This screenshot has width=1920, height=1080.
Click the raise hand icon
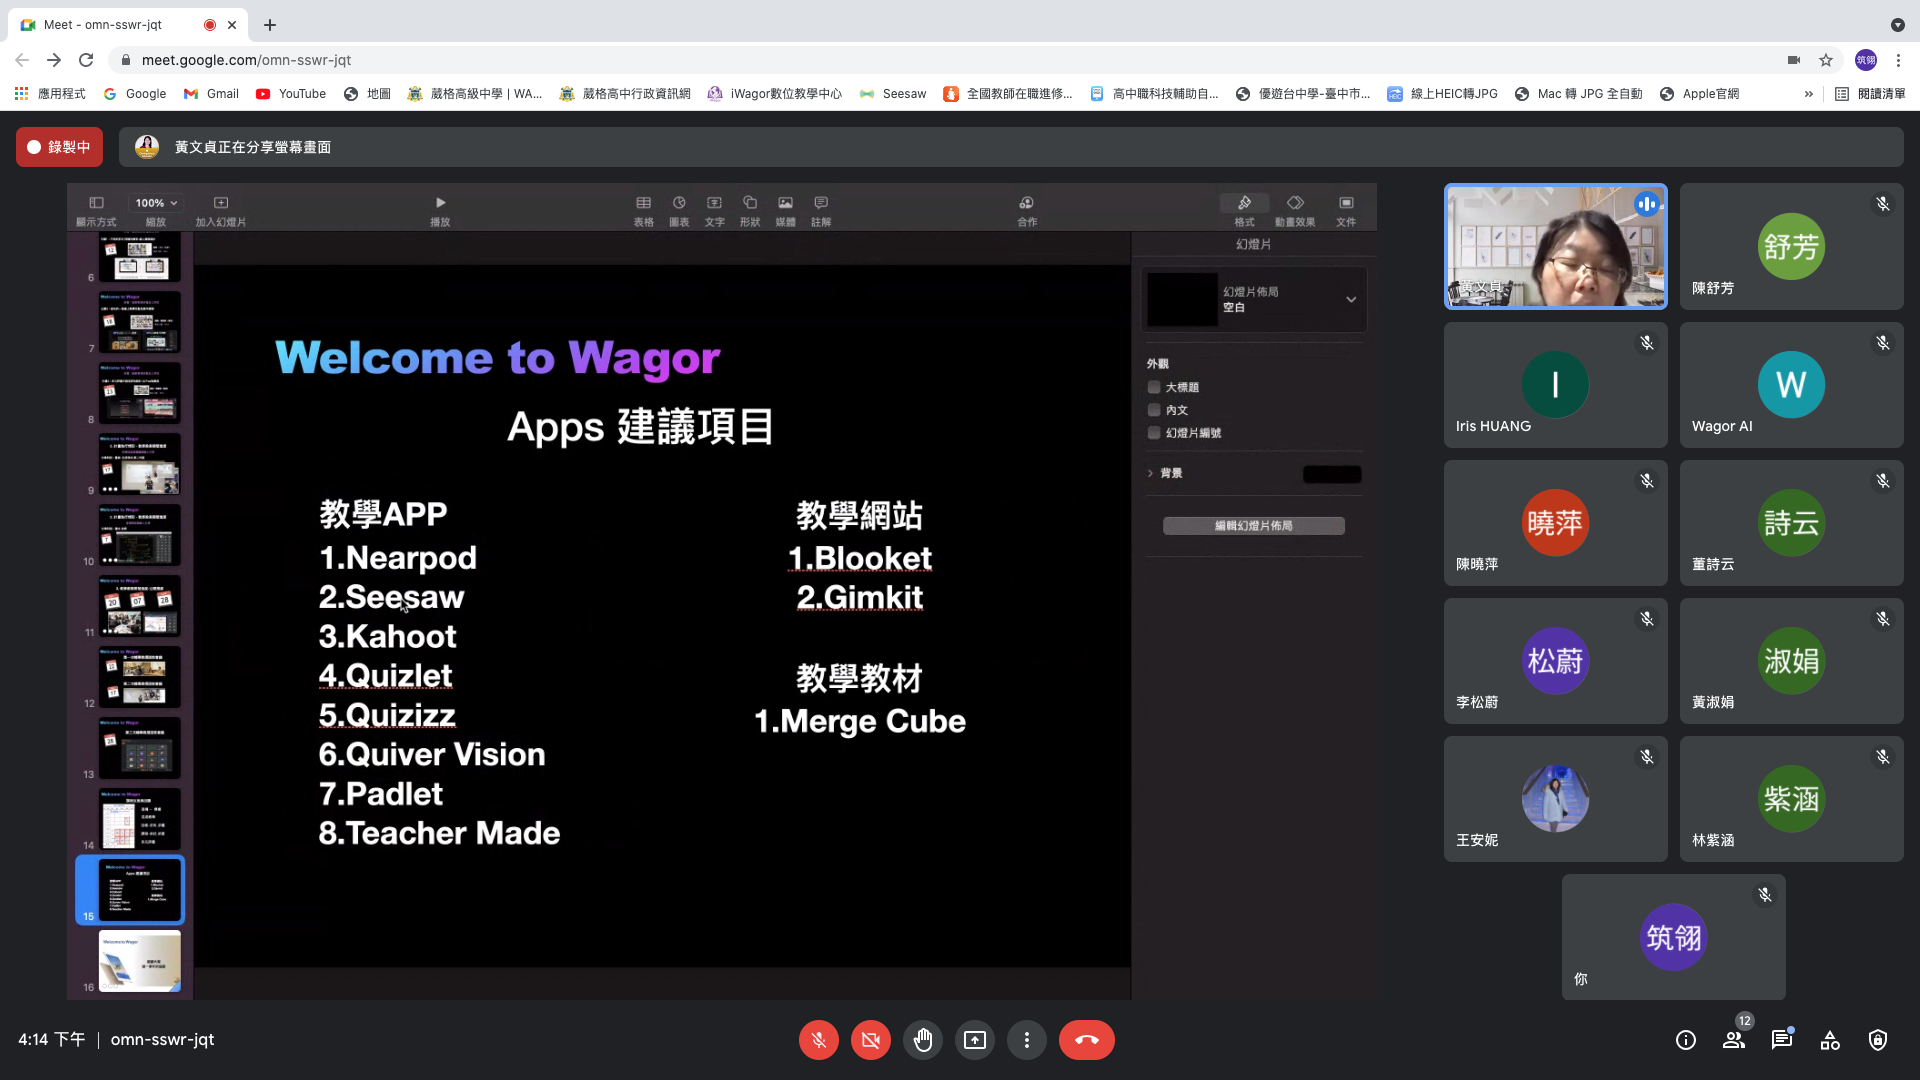click(922, 1040)
